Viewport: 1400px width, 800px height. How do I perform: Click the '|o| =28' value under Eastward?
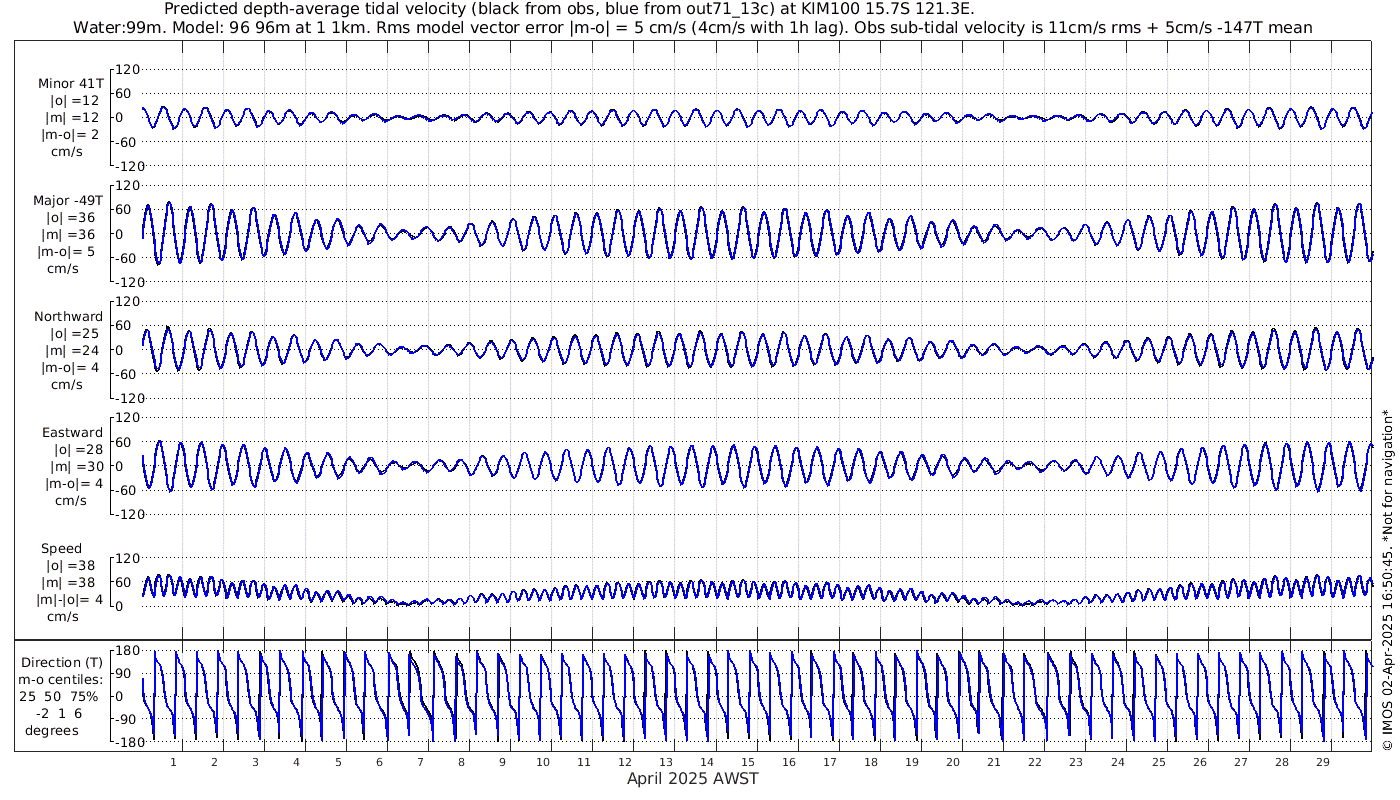[77, 449]
